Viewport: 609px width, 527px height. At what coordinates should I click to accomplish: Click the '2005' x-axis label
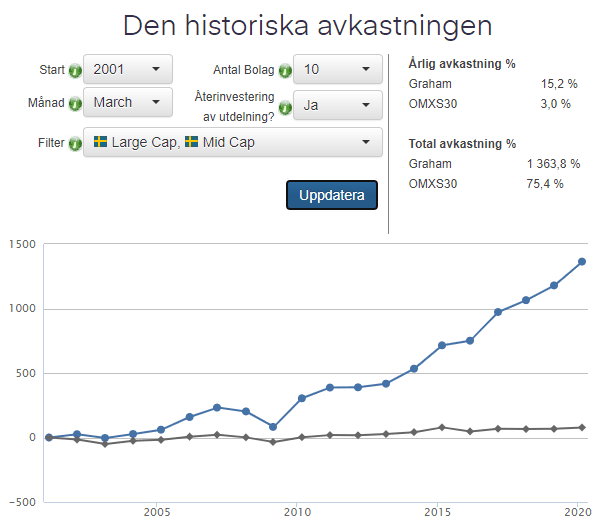click(157, 512)
